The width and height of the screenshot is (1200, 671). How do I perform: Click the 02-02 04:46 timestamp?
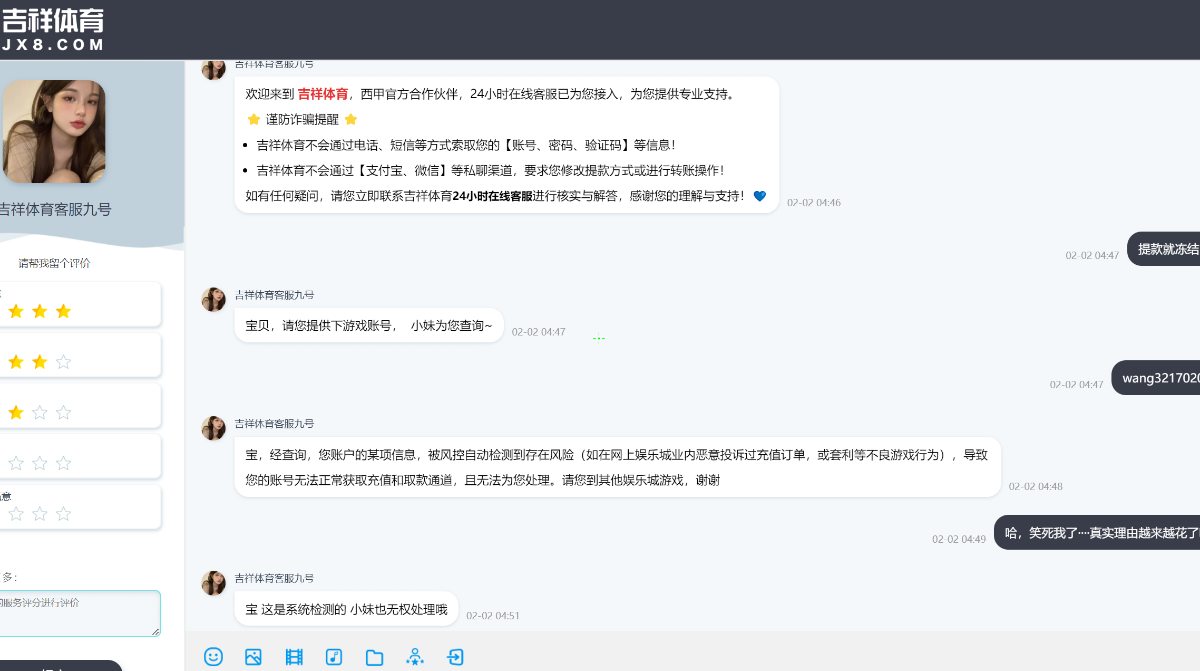coord(814,203)
